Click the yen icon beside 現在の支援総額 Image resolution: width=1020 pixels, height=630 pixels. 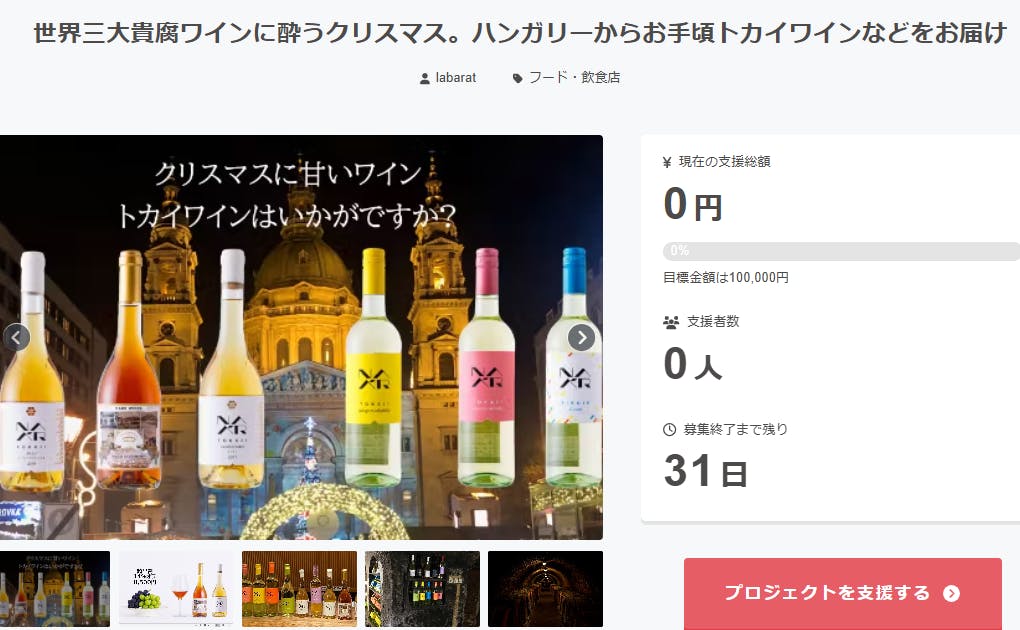(x=667, y=162)
